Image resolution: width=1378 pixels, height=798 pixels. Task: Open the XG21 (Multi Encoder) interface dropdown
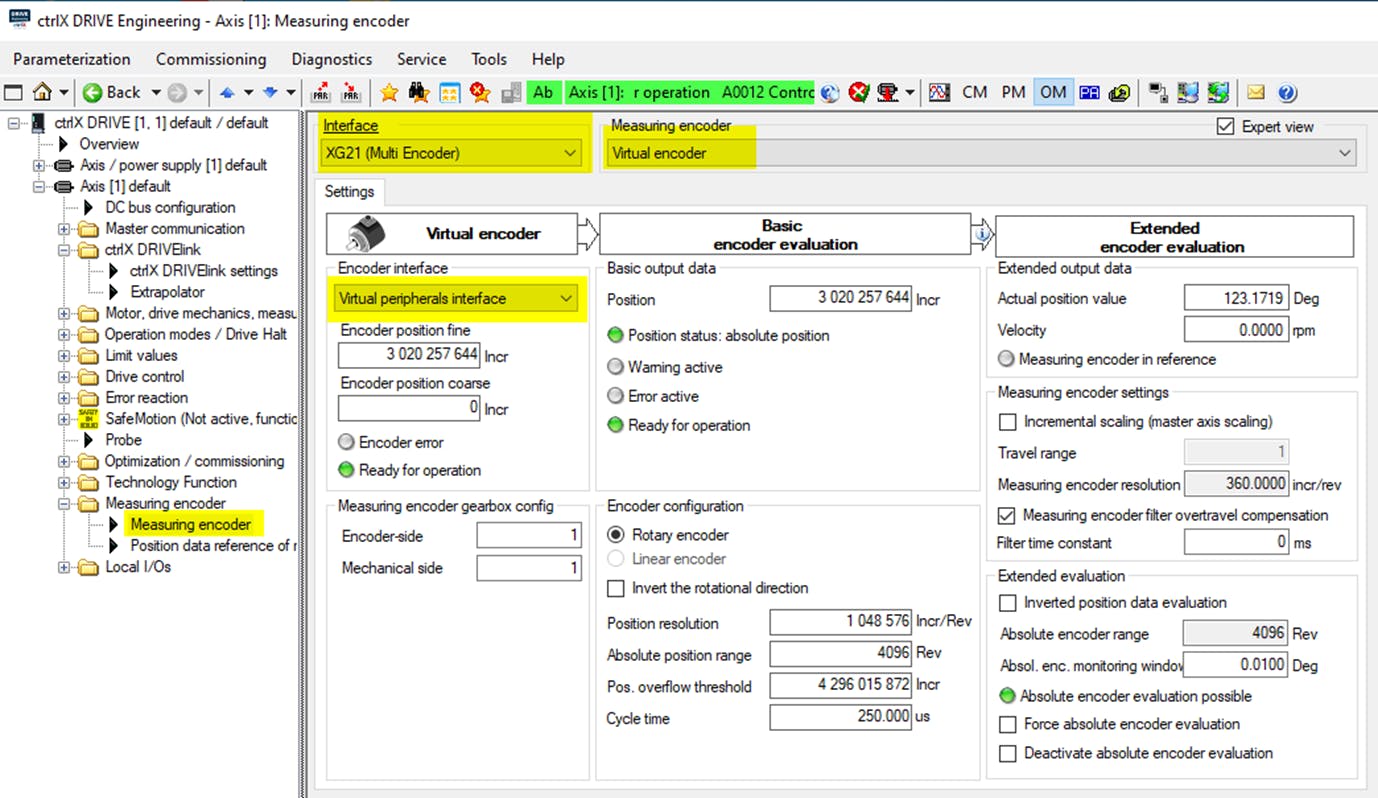coord(451,153)
